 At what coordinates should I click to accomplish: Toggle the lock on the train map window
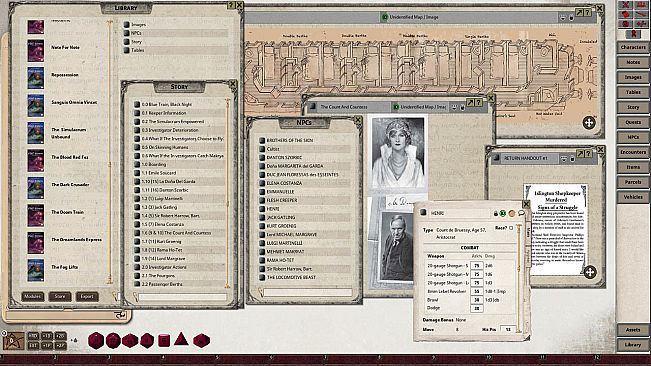coord(571,17)
